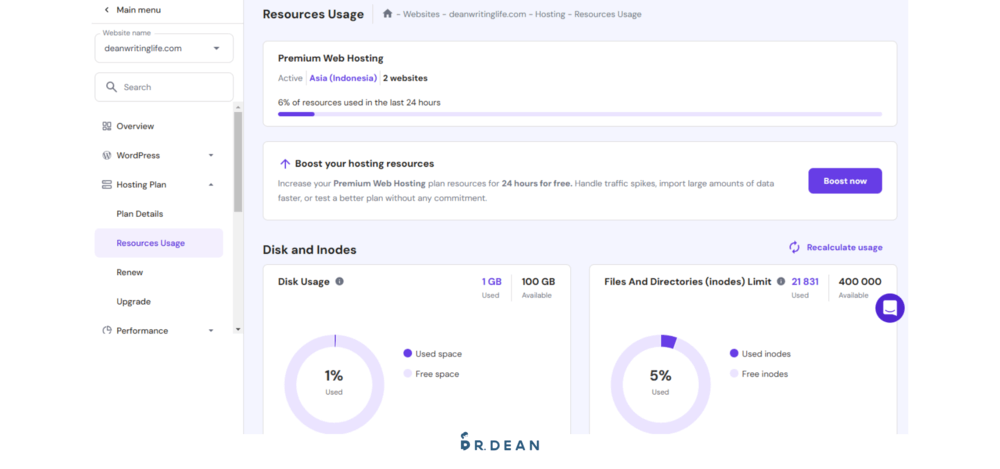Expand the Performance menu section
This screenshot has width=1000, height=469.
pyautogui.click(x=211, y=331)
